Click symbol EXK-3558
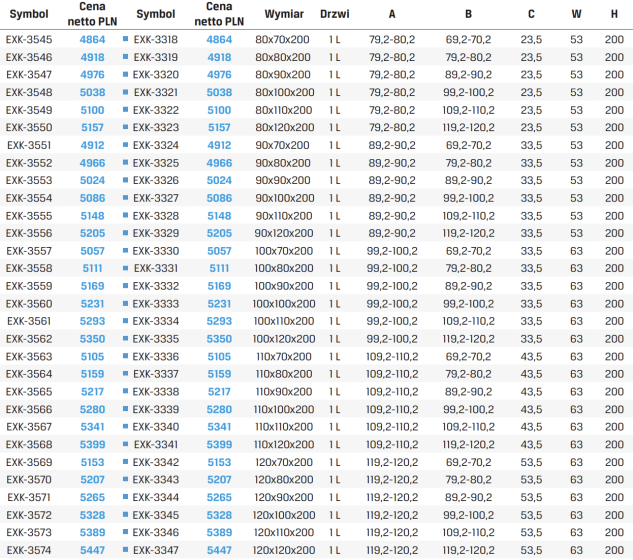Viewport: 633px width, 560px height. point(29,268)
